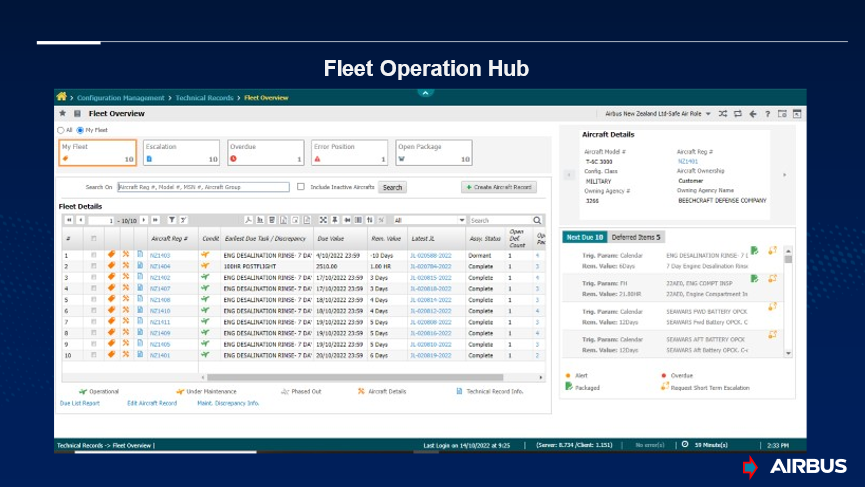Go to previous page of fleet grid

tap(81, 220)
